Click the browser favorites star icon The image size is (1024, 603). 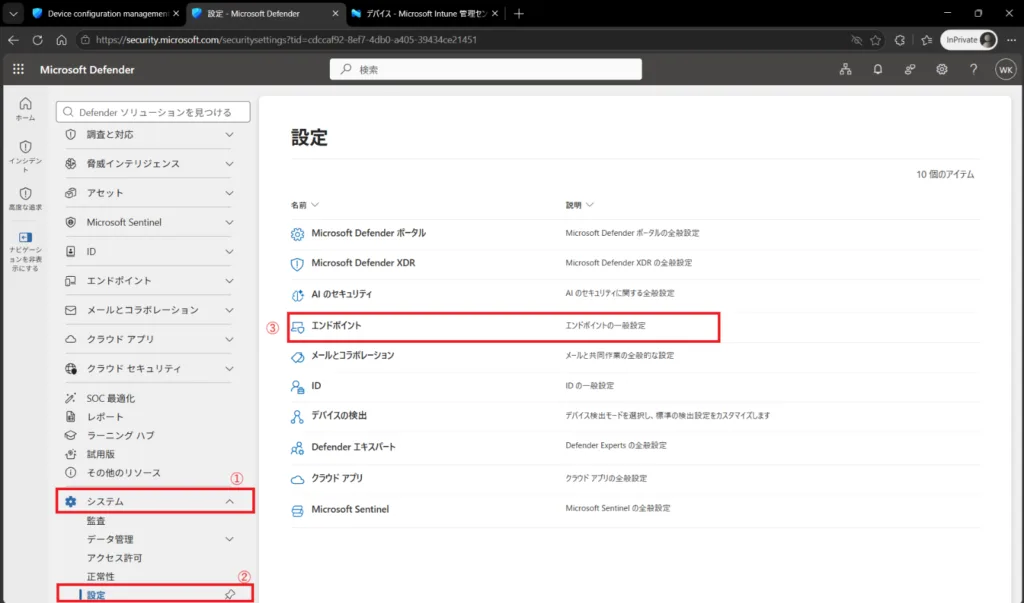click(875, 40)
